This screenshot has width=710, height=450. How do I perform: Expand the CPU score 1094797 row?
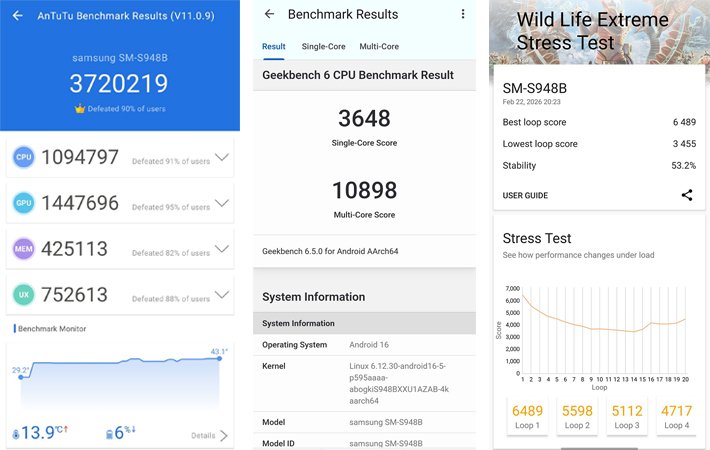pyautogui.click(x=222, y=157)
